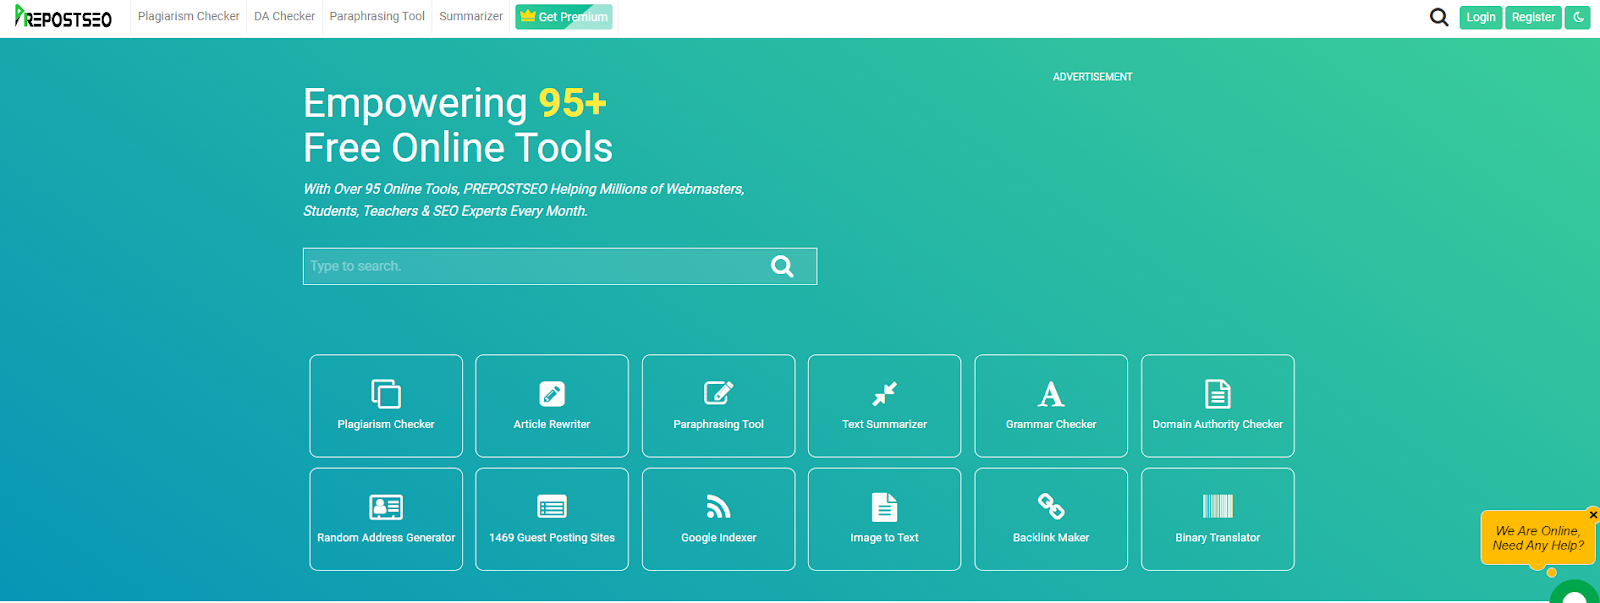1600x603 pixels.
Task: Click the 'Domain Authority Checker' card label
Action: pos(1218,424)
